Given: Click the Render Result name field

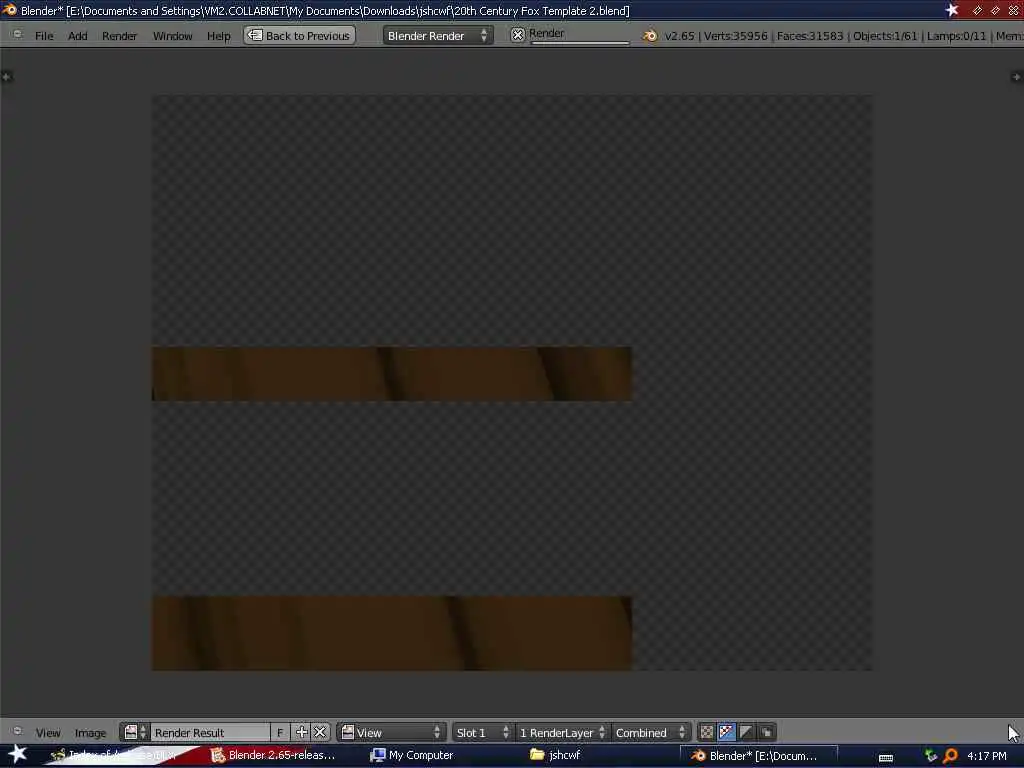Looking at the screenshot, I should tap(210, 733).
